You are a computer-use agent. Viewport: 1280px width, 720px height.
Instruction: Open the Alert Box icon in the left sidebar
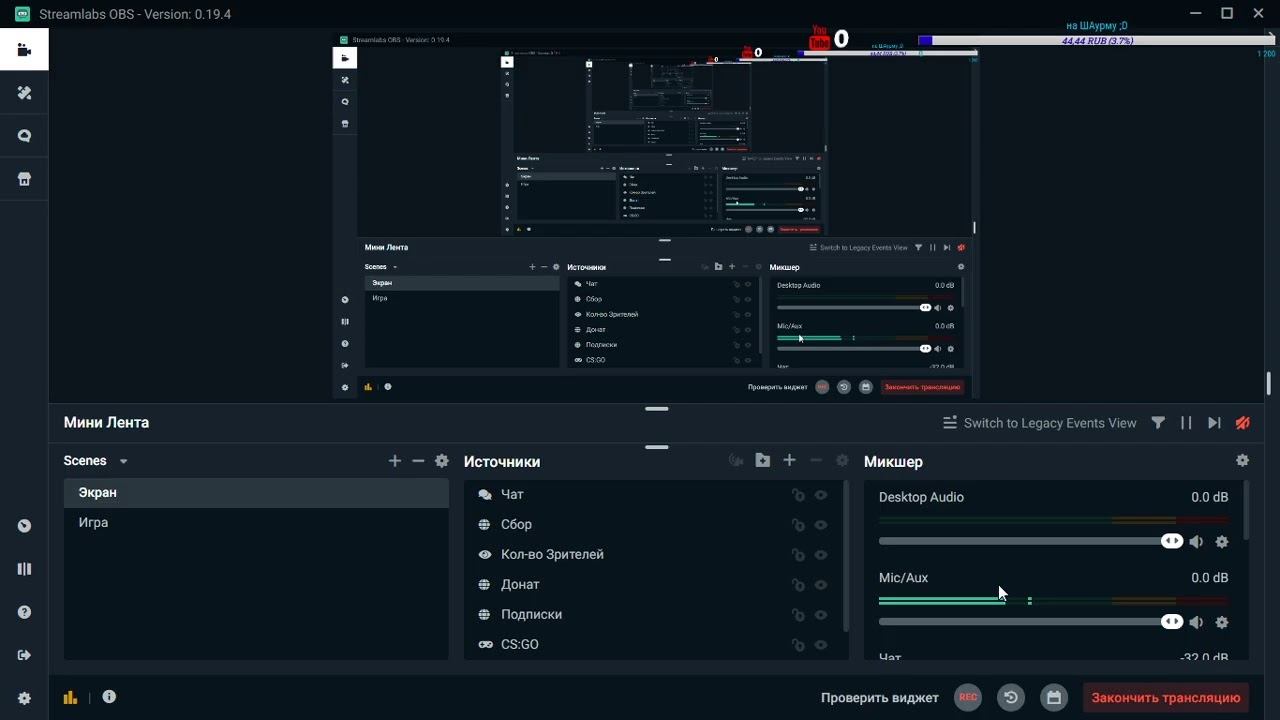click(24, 136)
